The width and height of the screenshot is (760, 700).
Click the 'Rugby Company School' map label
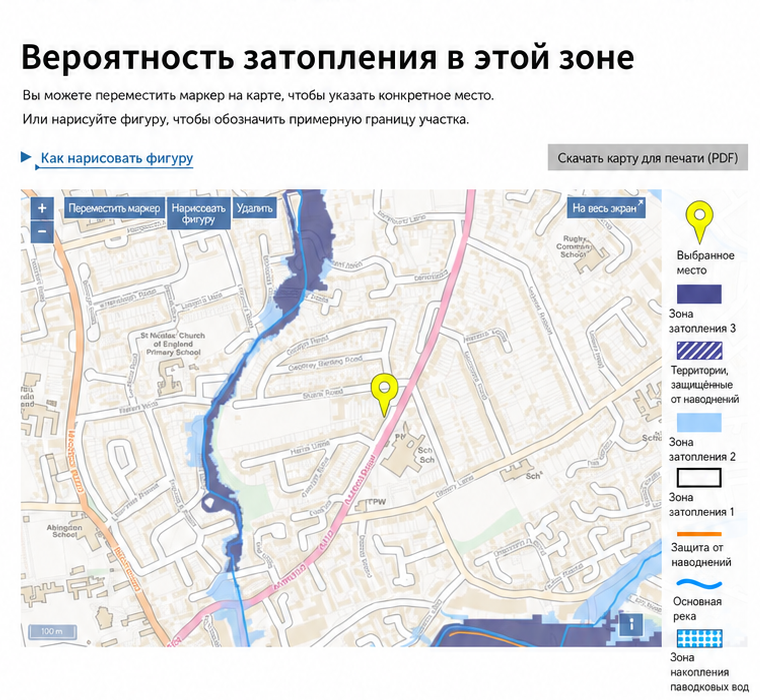(575, 246)
